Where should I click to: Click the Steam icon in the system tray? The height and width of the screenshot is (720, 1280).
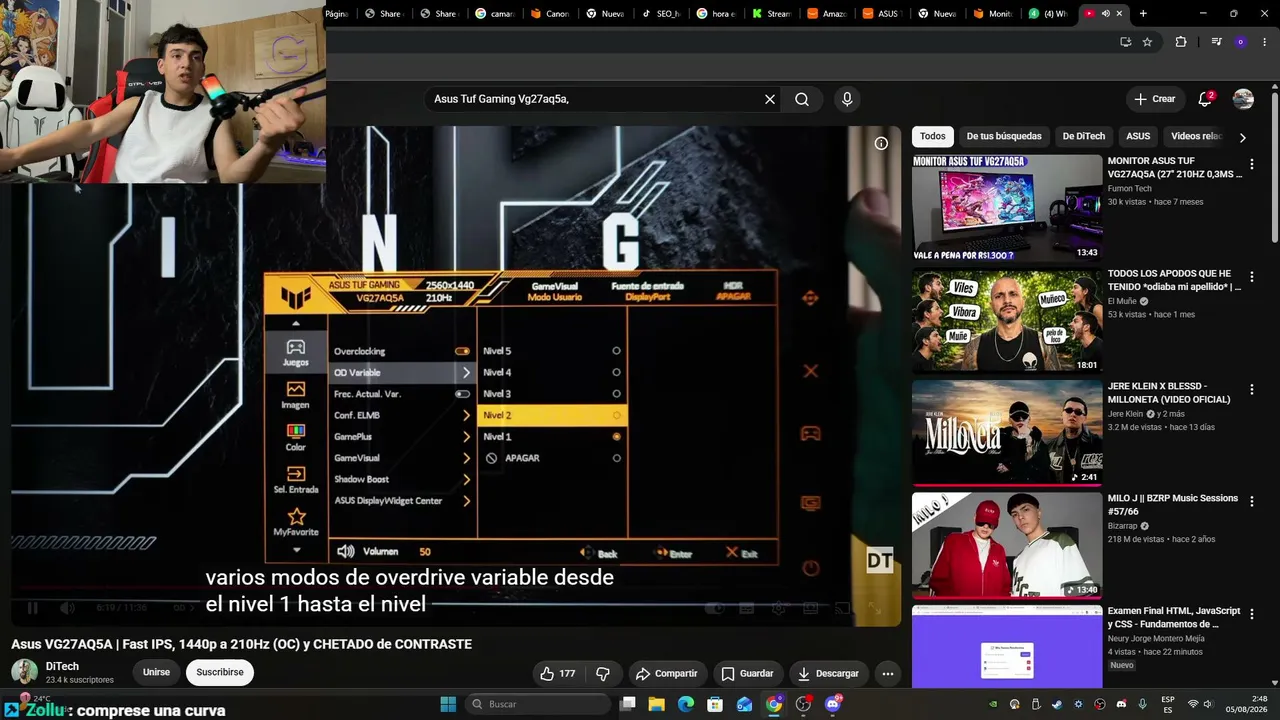click(x=1057, y=704)
